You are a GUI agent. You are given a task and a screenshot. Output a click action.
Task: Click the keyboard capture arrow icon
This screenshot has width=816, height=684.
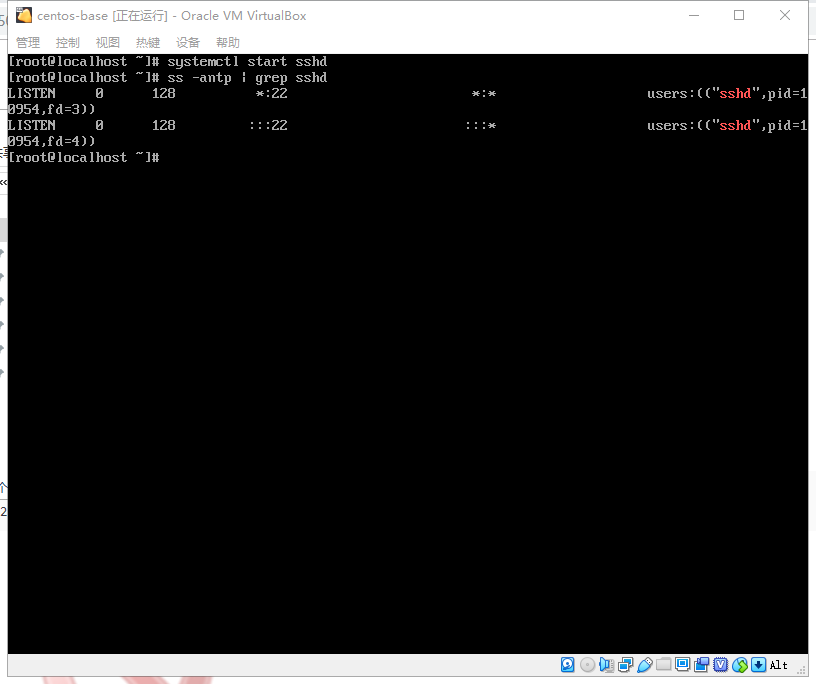(758, 665)
